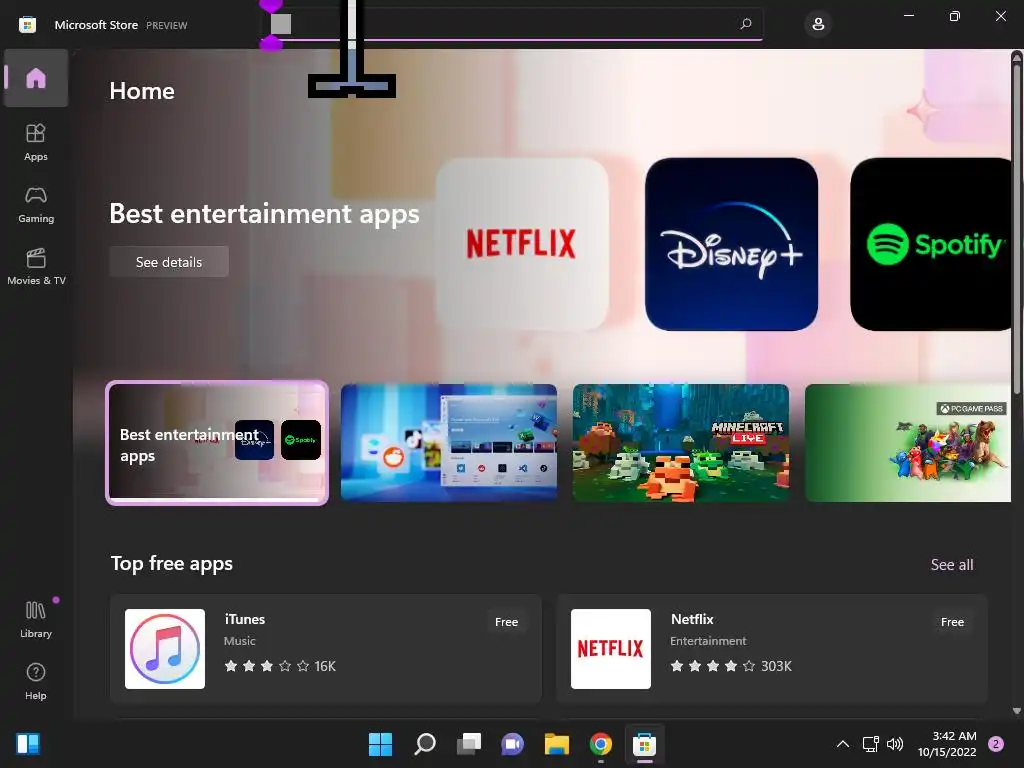This screenshot has height=768, width=1024.
Task: Select the Best entertainment apps carousel card
Action: [217, 443]
